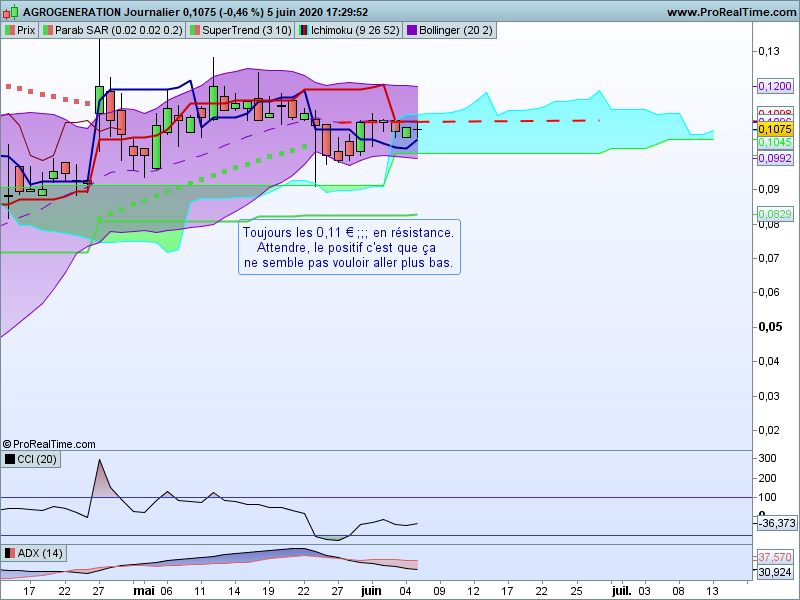The height and width of the screenshot is (600, 800).
Task: Click the 0,04 price axis tick
Action: (769, 361)
